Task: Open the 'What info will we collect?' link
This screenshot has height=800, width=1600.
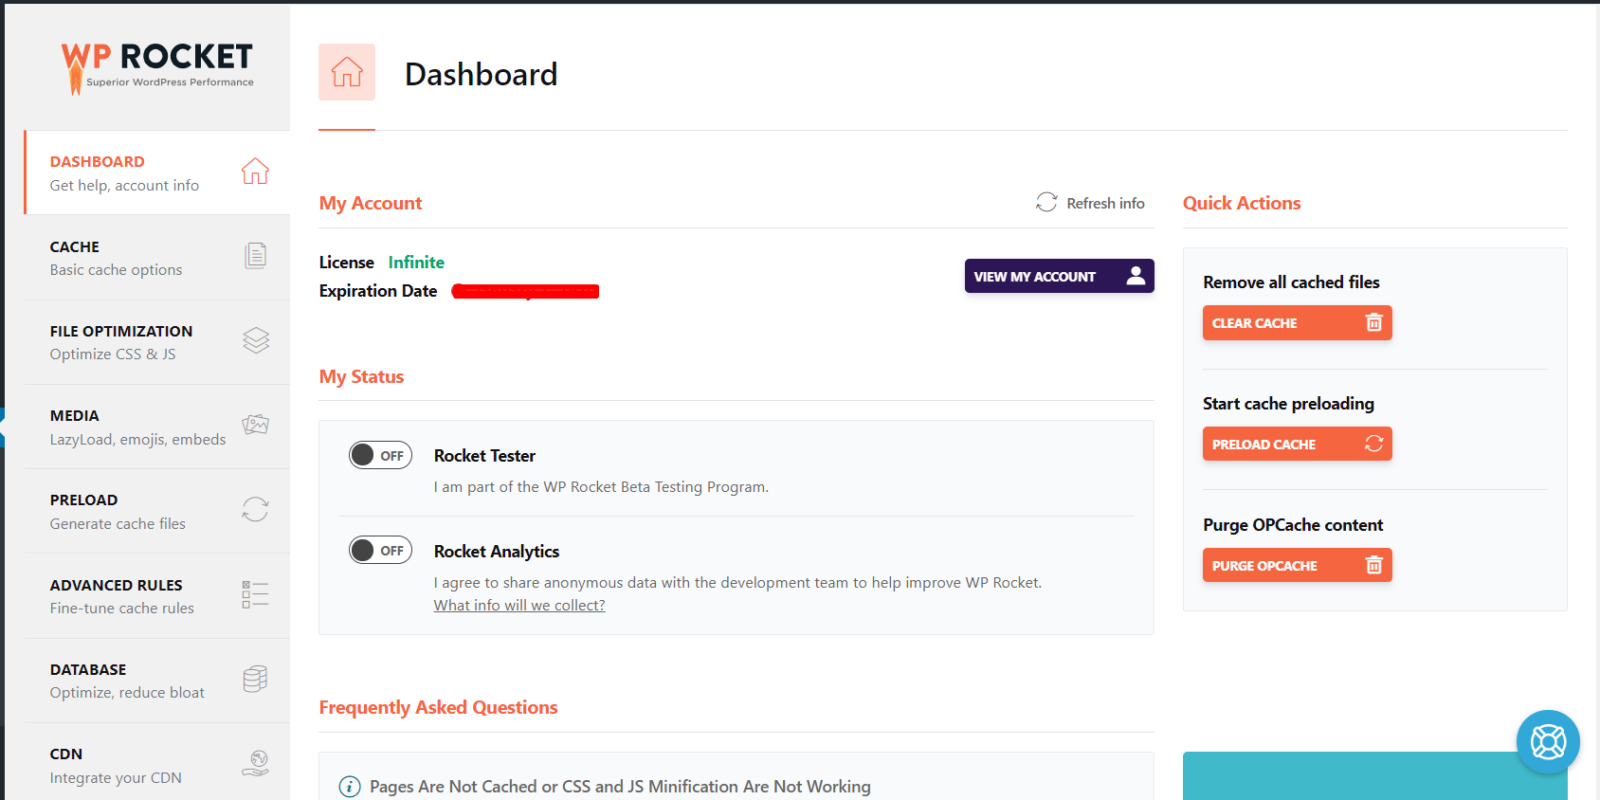Action: tap(519, 606)
